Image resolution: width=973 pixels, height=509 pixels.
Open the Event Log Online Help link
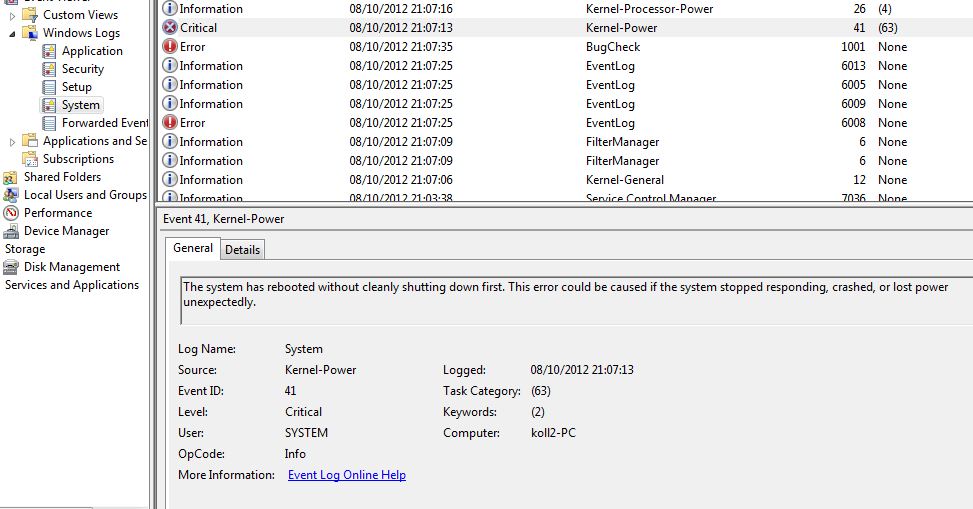pos(346,475)
